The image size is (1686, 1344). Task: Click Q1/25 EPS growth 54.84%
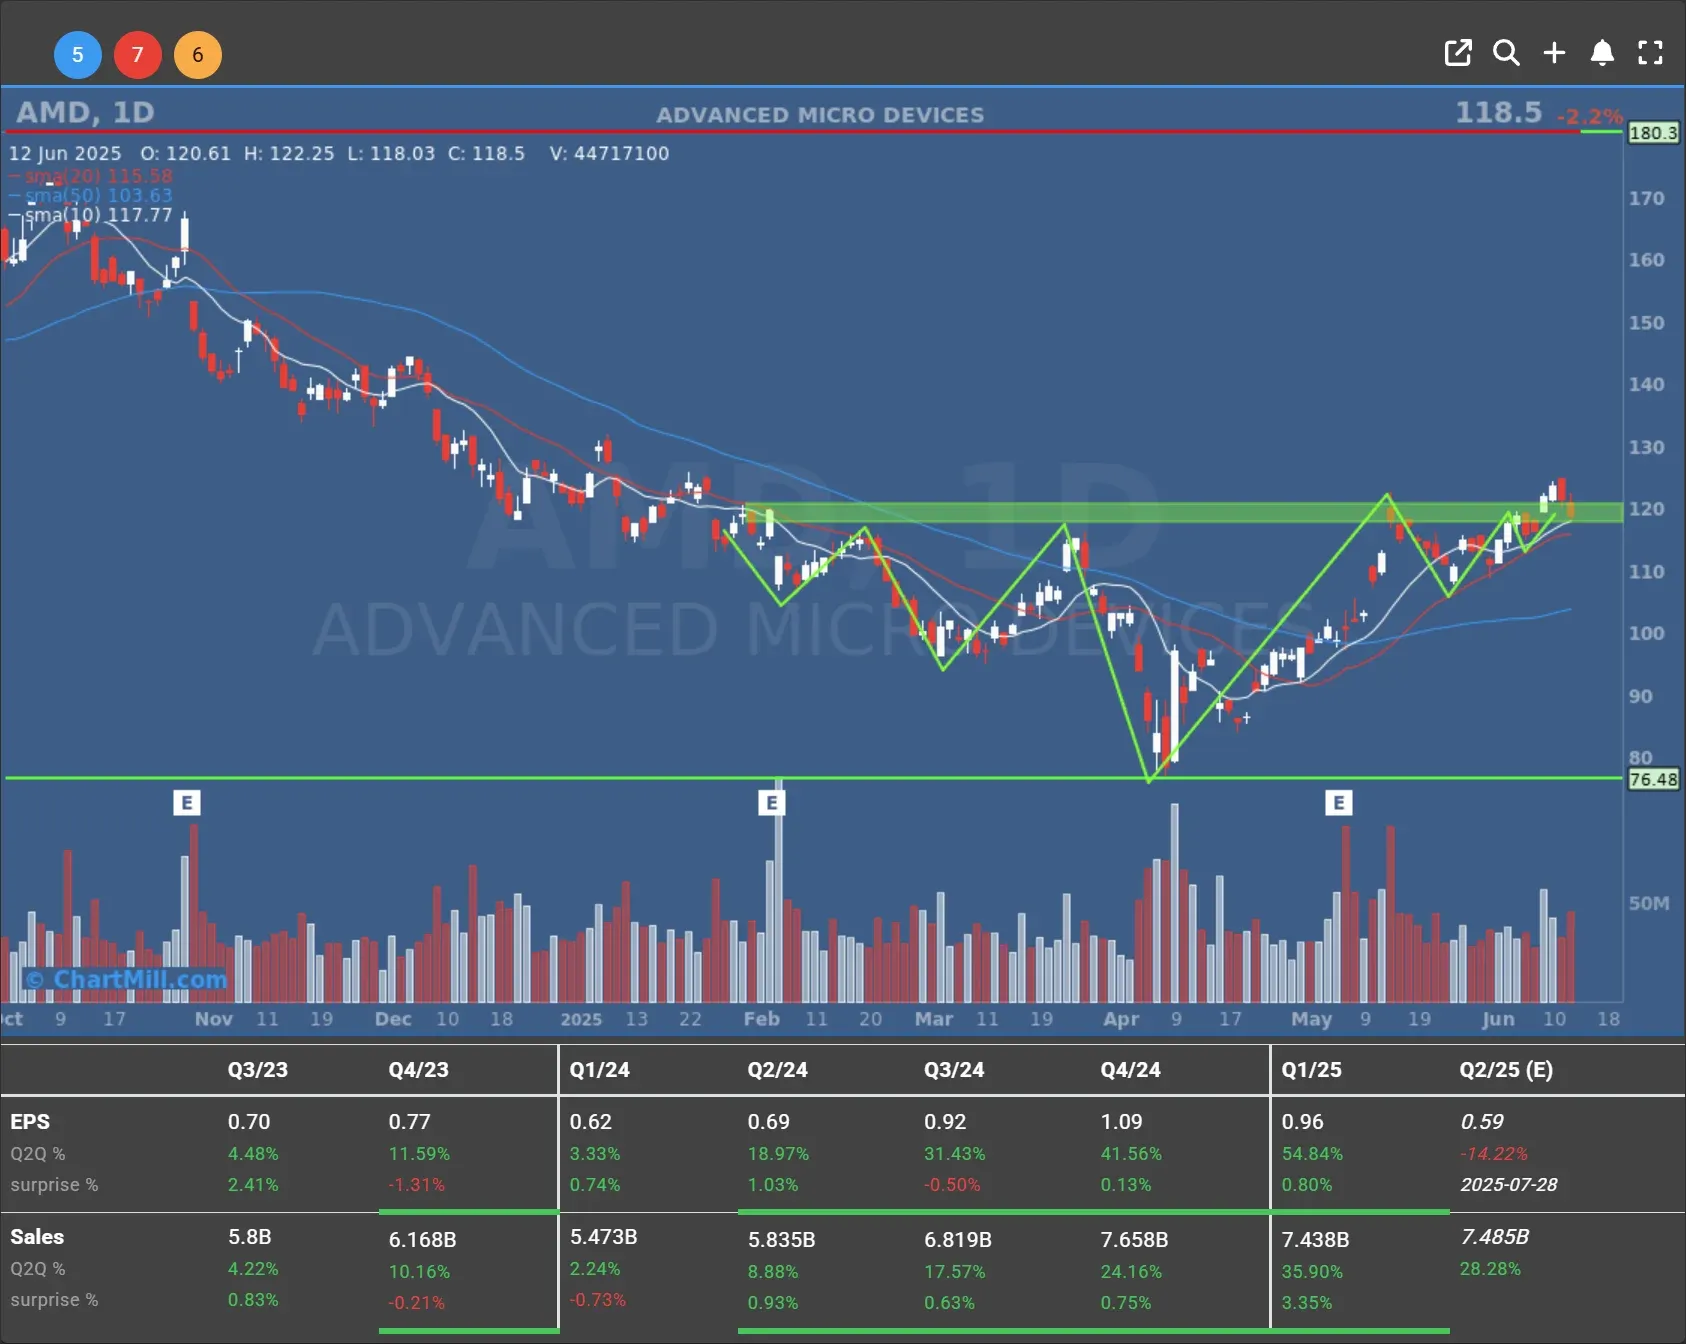(x=1312, y=1154)
